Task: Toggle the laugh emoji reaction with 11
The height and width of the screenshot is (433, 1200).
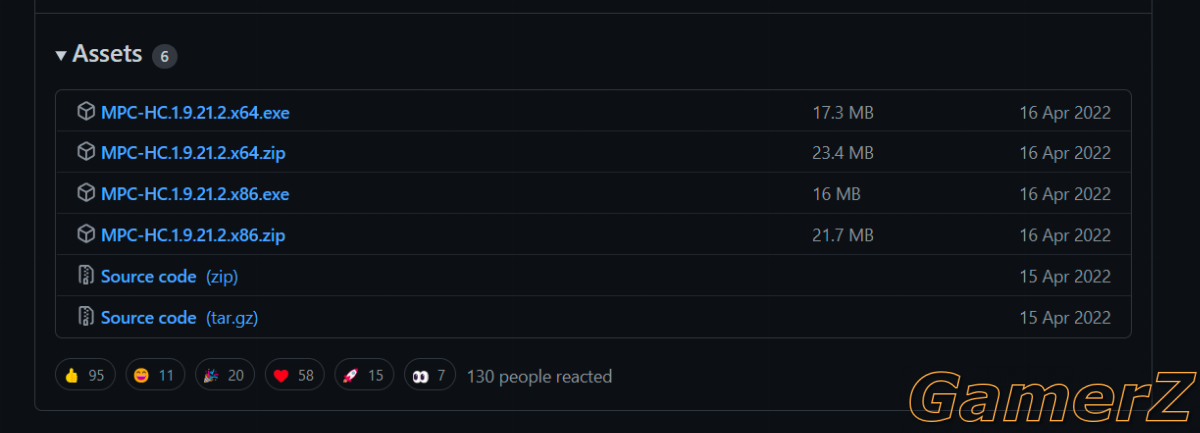Action: coord(154,376)
